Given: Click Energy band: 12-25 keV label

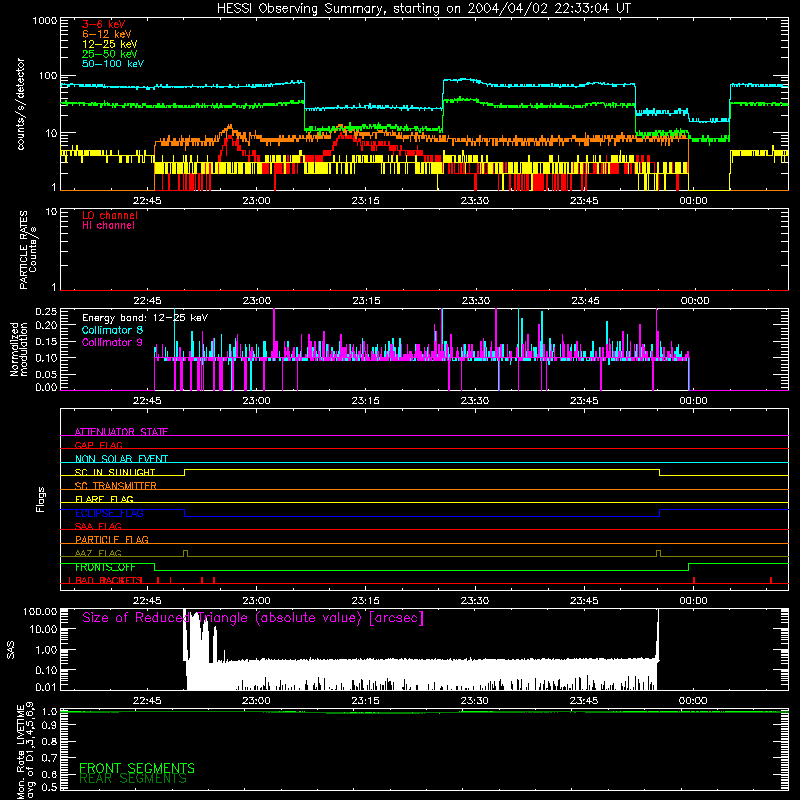Looking at the screenshot, I should pyautogui.click(x=145, y=318).
